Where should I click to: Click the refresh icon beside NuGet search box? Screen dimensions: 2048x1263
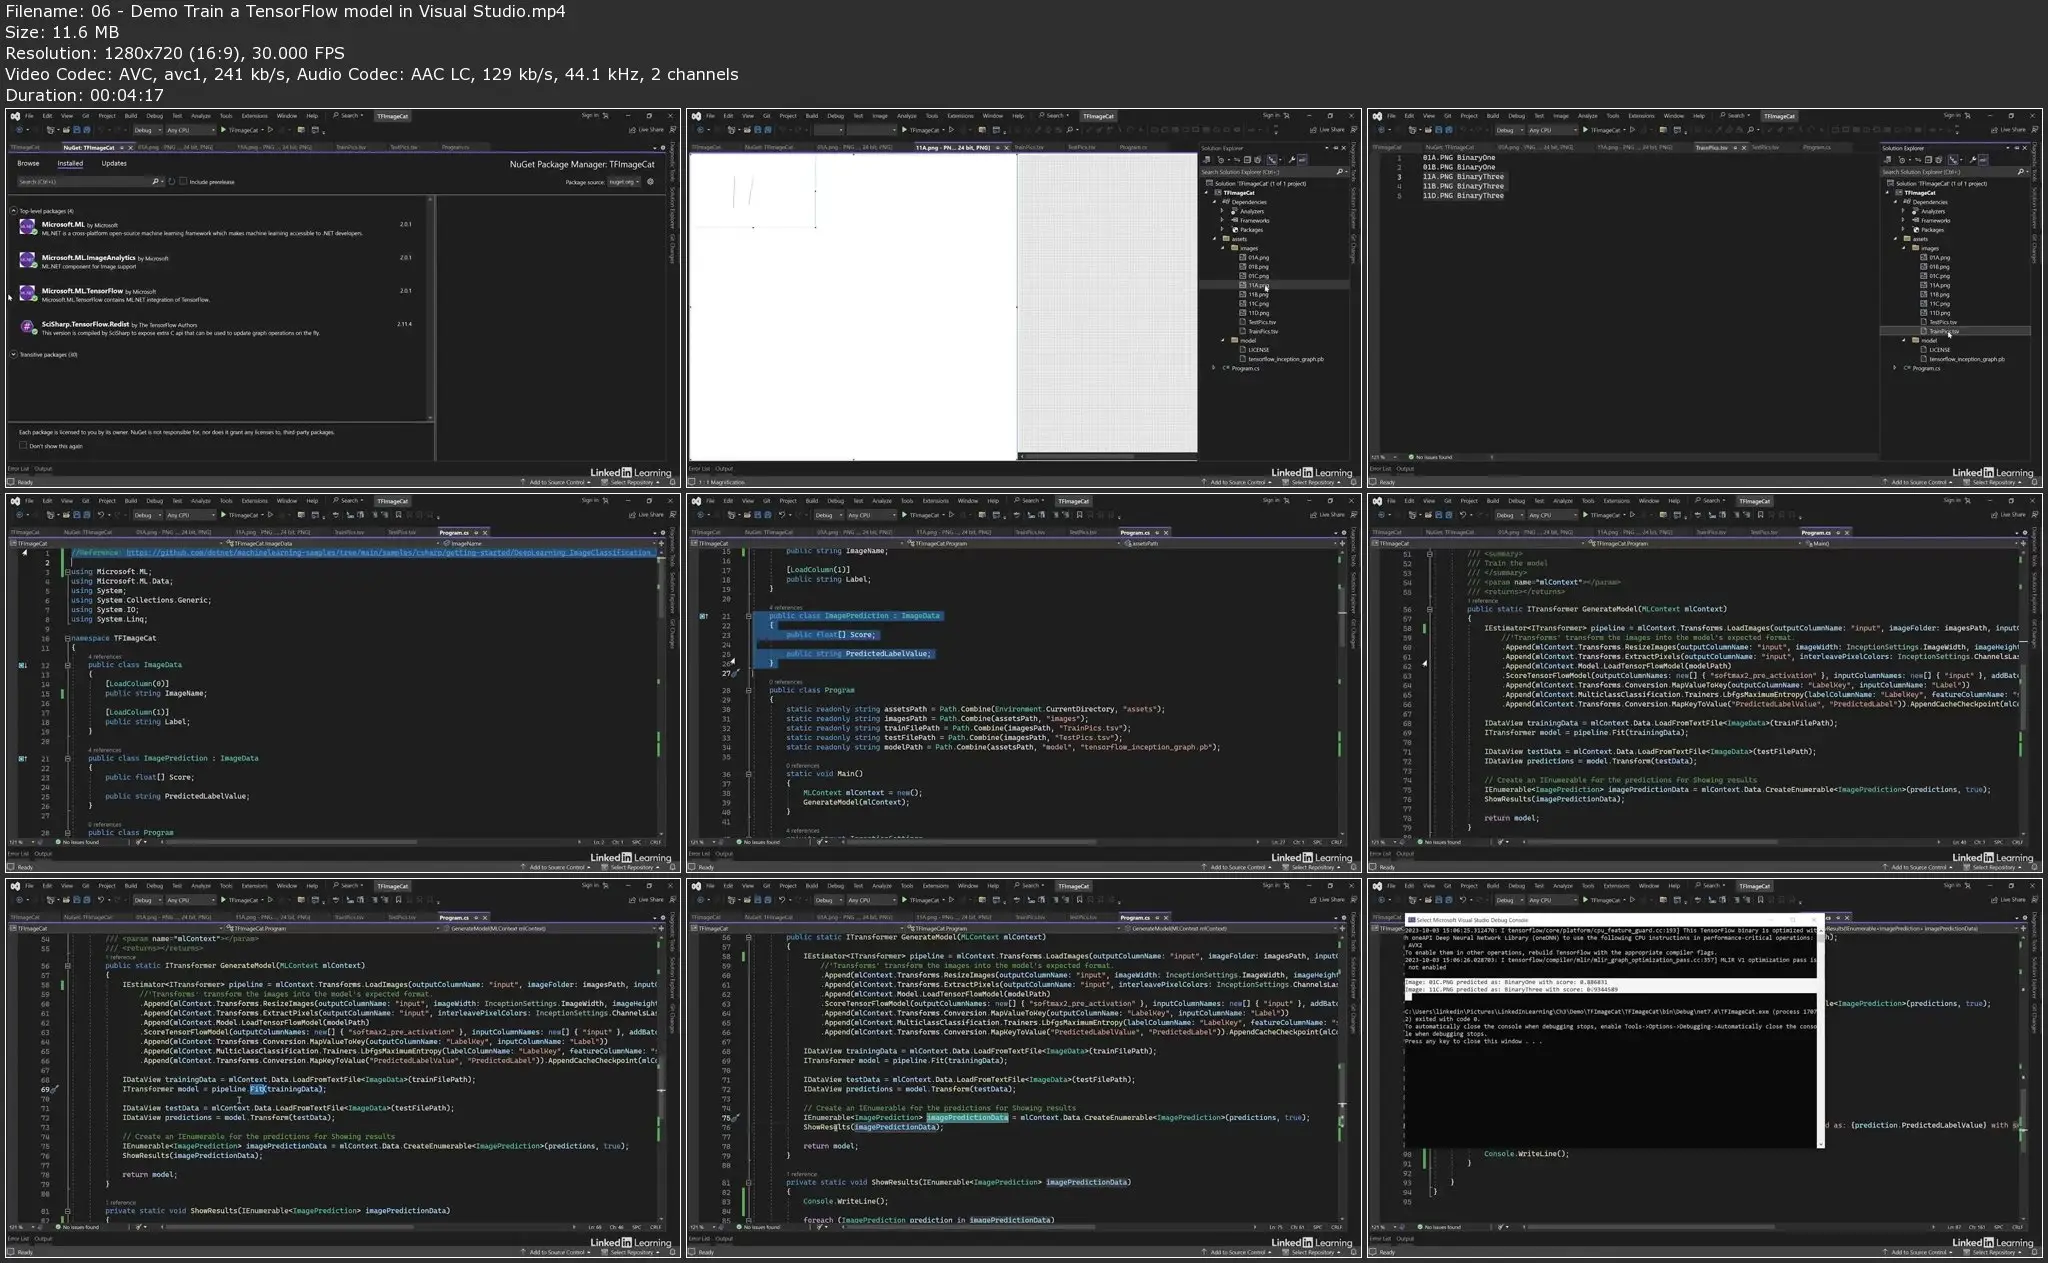(x=172, y=182)
